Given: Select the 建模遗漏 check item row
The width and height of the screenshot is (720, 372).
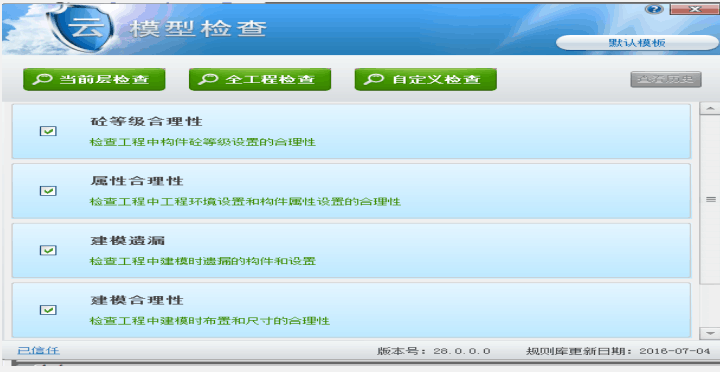Looking at the screenshot, I should point(351,251).
